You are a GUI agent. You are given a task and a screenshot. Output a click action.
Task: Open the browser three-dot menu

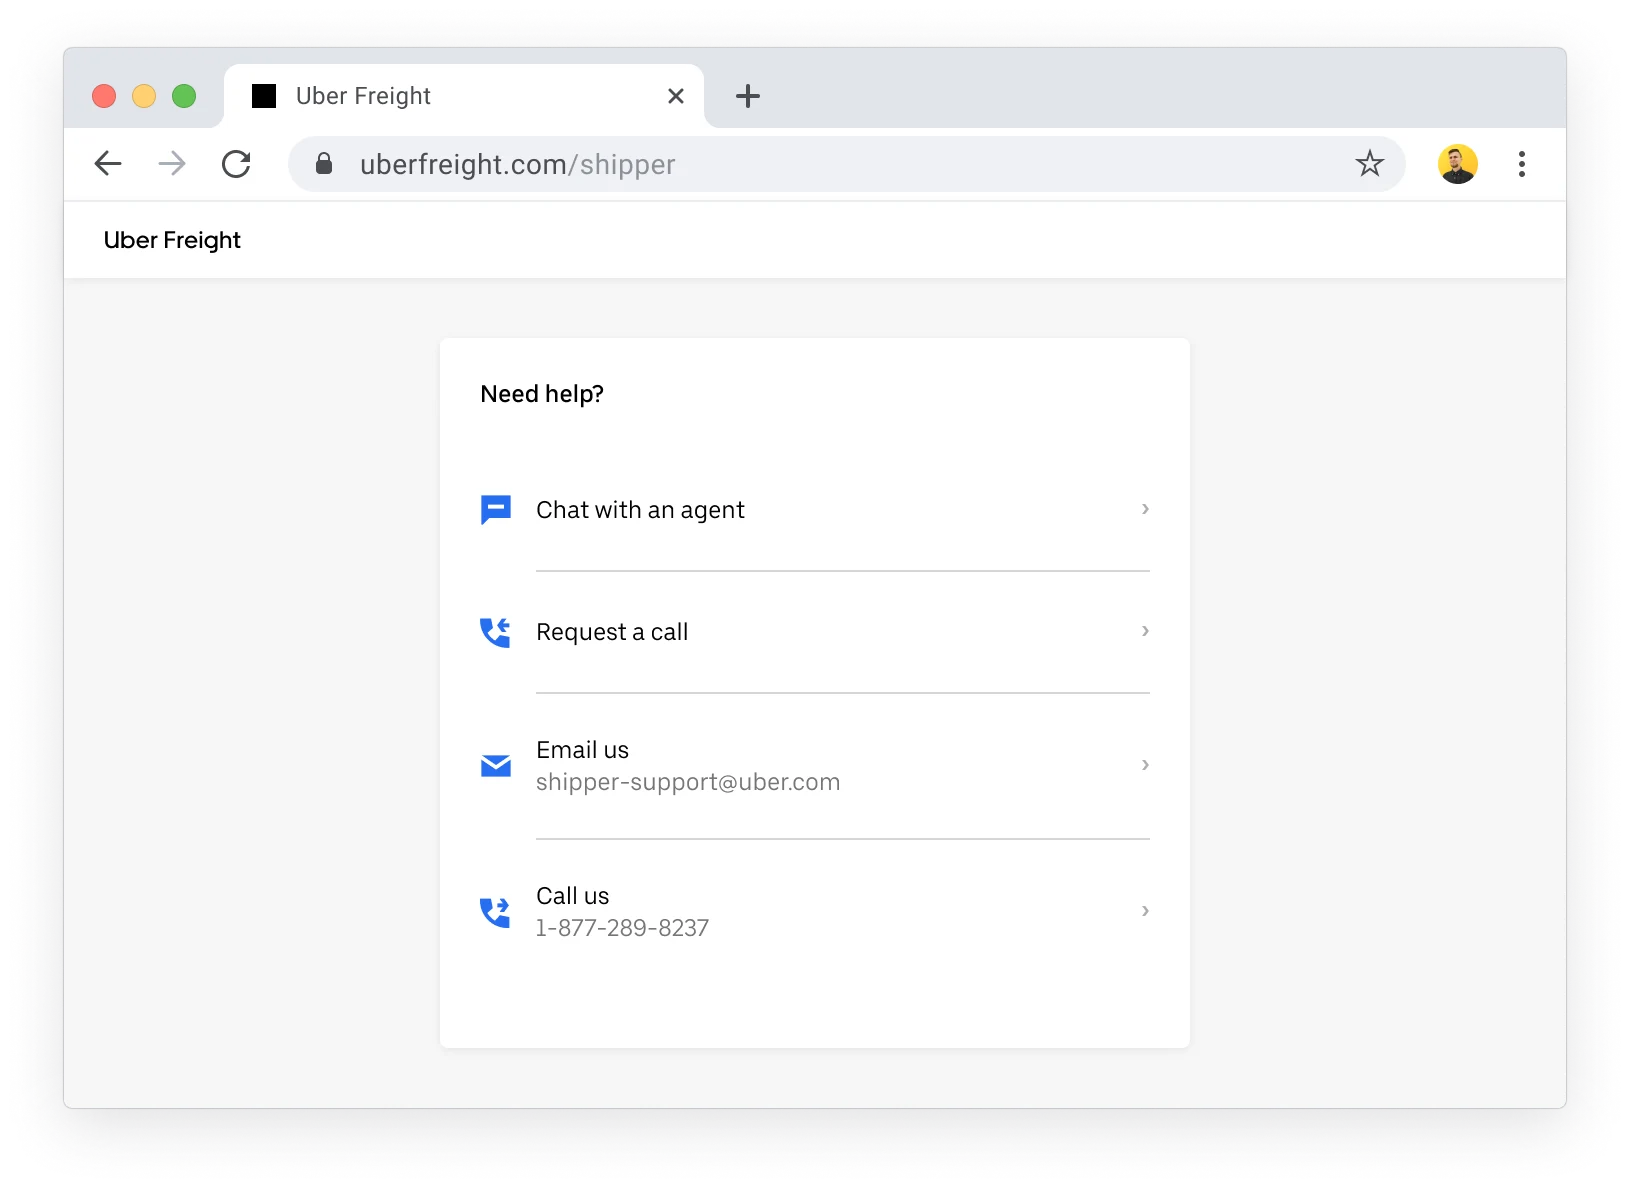[x=1522, y=164]
